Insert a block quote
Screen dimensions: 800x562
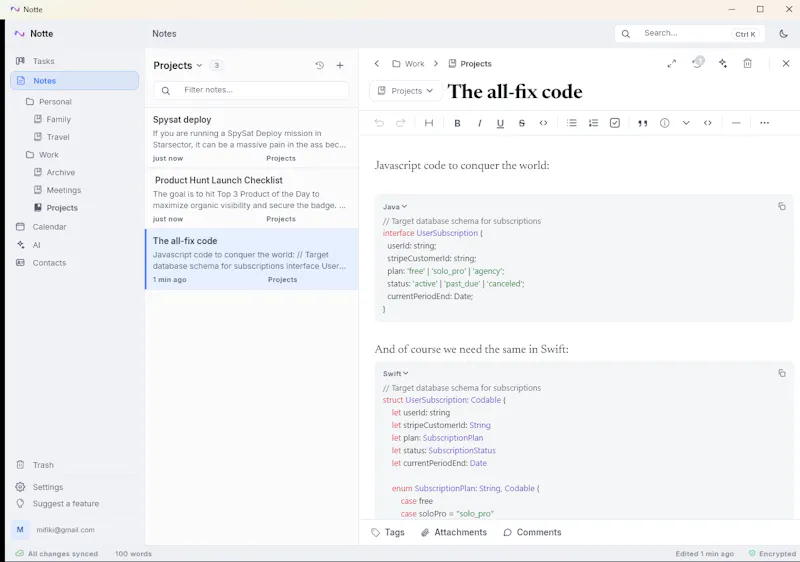click(x=642, y=123)
